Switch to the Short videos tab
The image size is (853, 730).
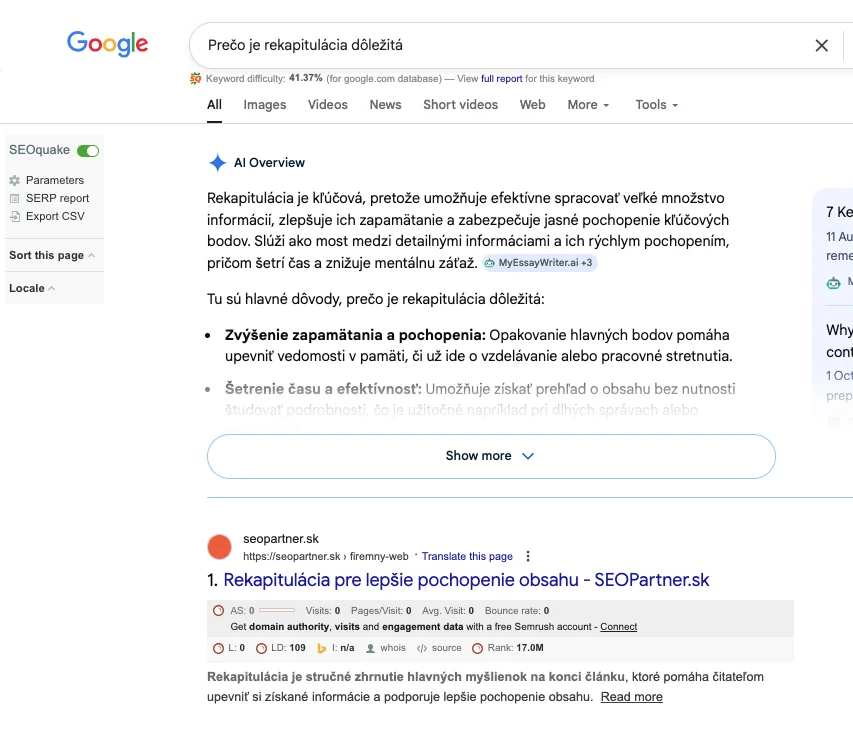pyautogui.click(x=460, y=105)
